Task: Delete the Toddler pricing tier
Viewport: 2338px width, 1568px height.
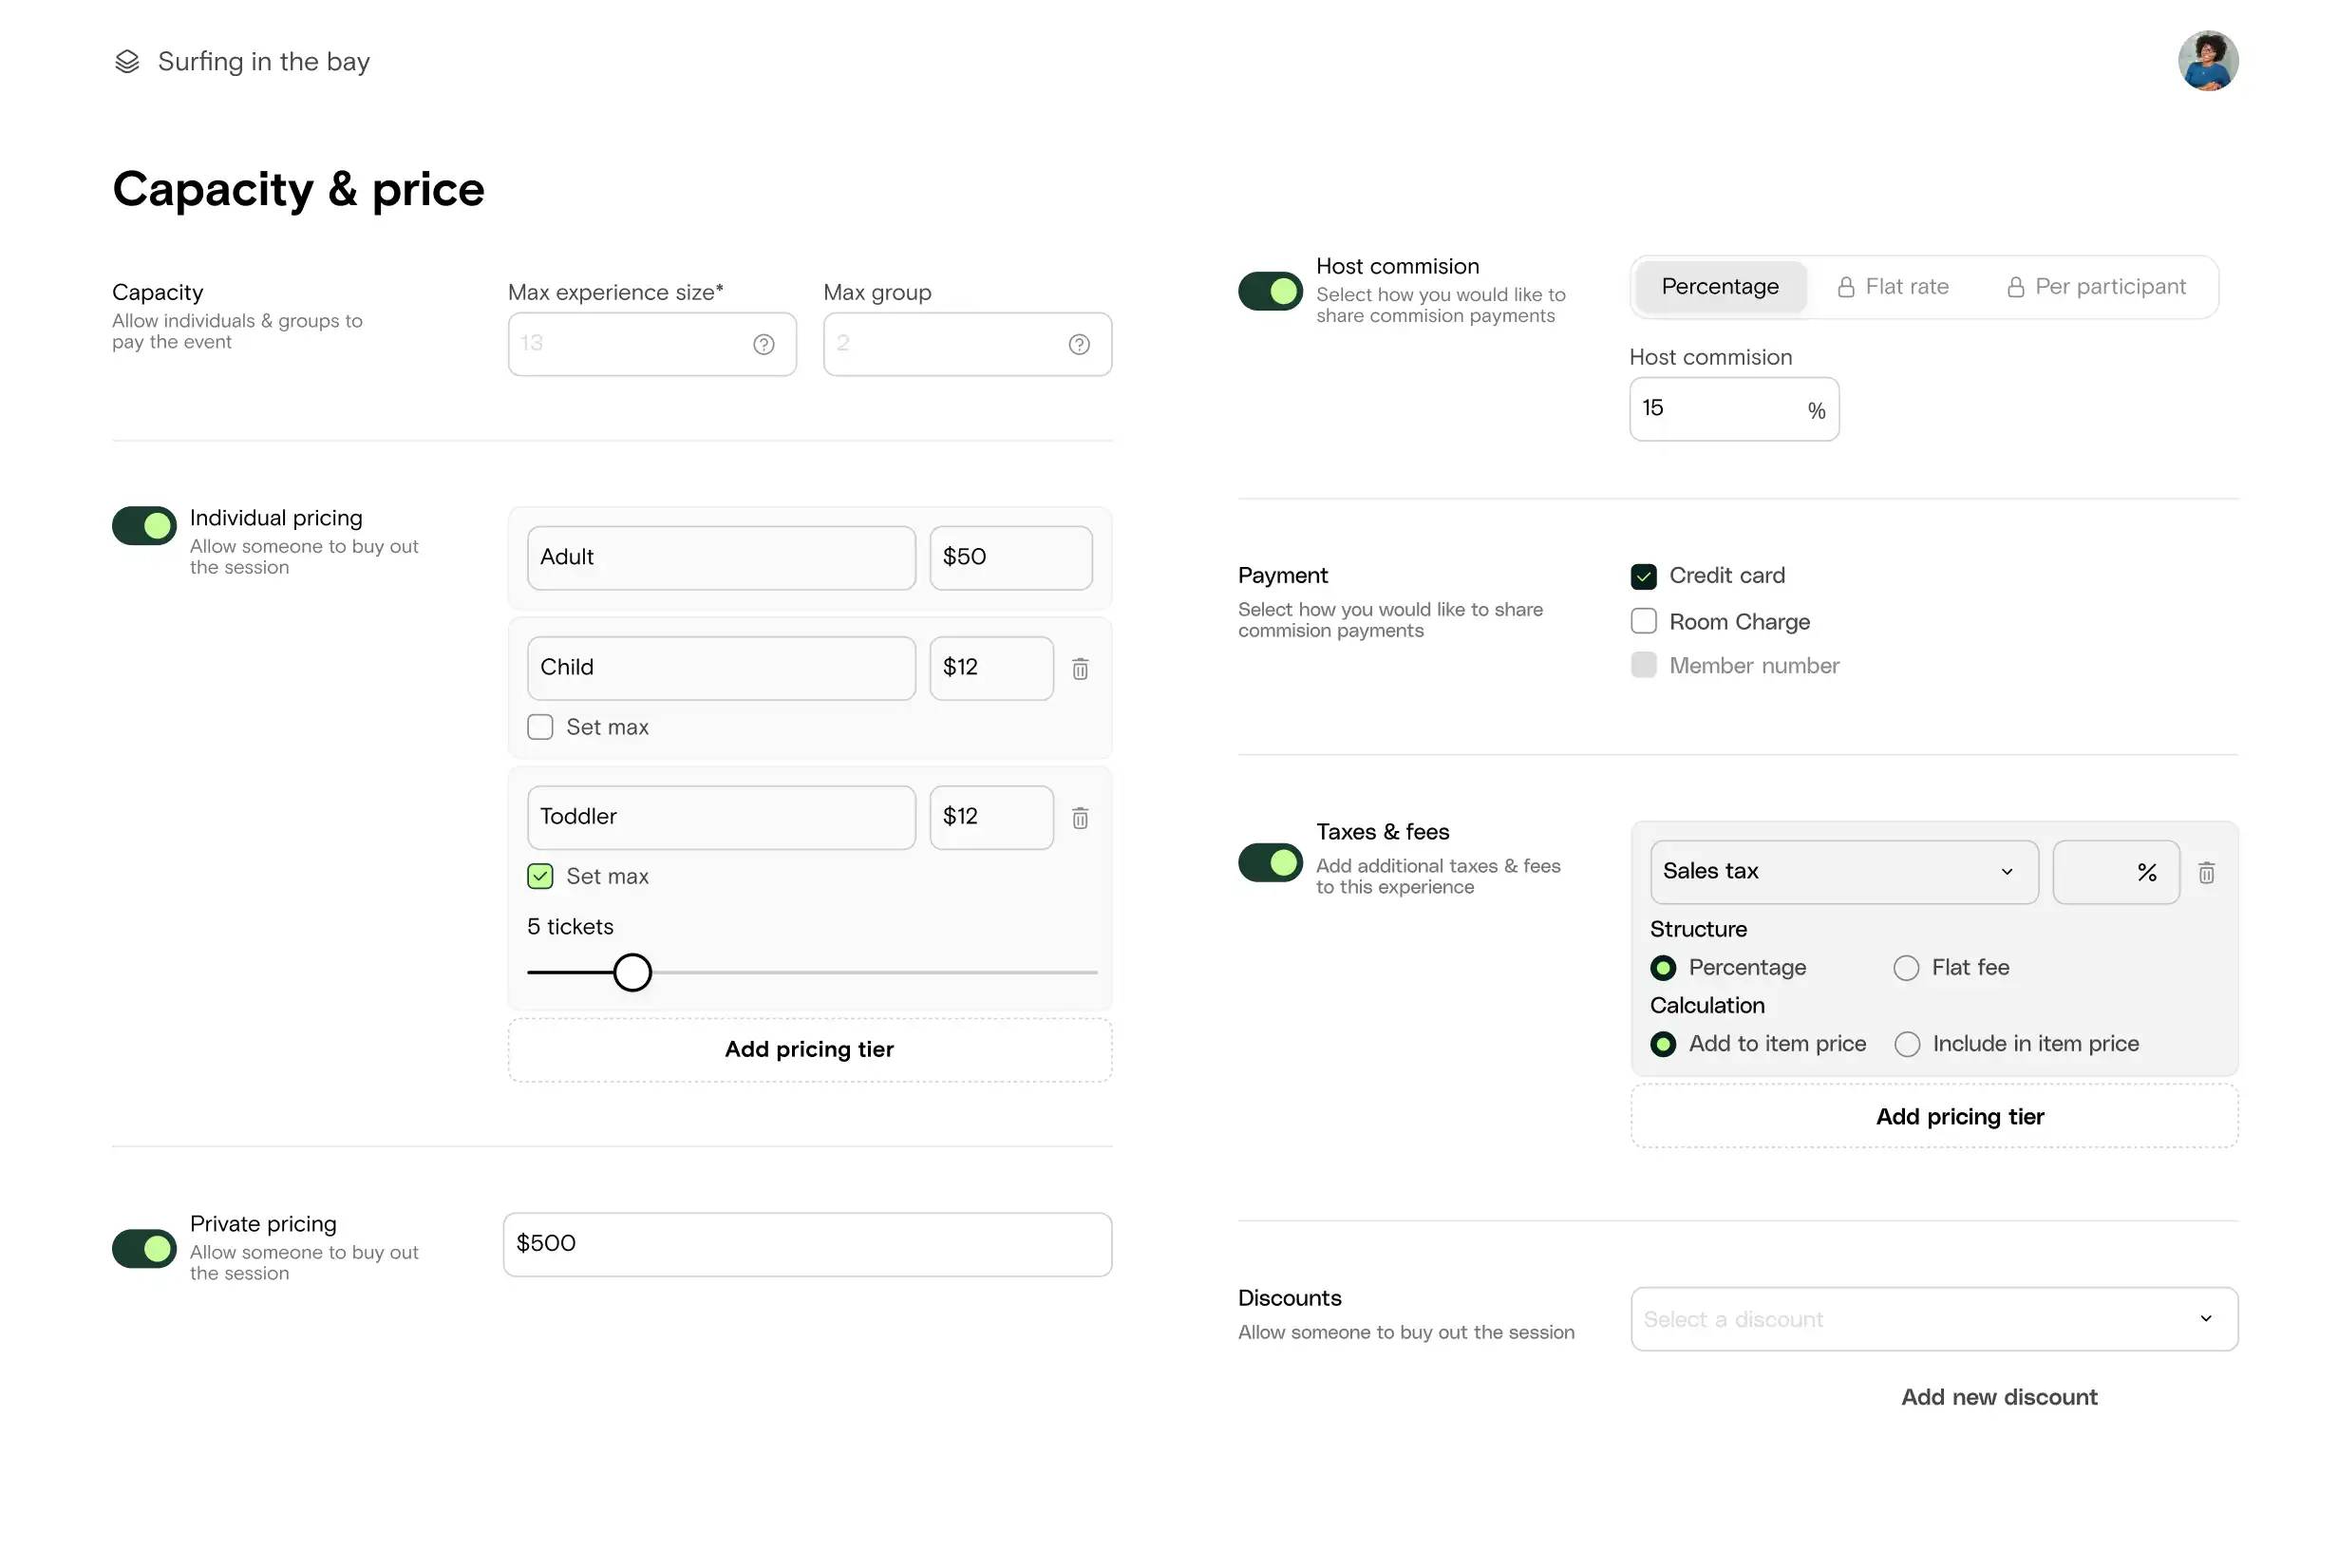Action: [x=1080, y=819]
